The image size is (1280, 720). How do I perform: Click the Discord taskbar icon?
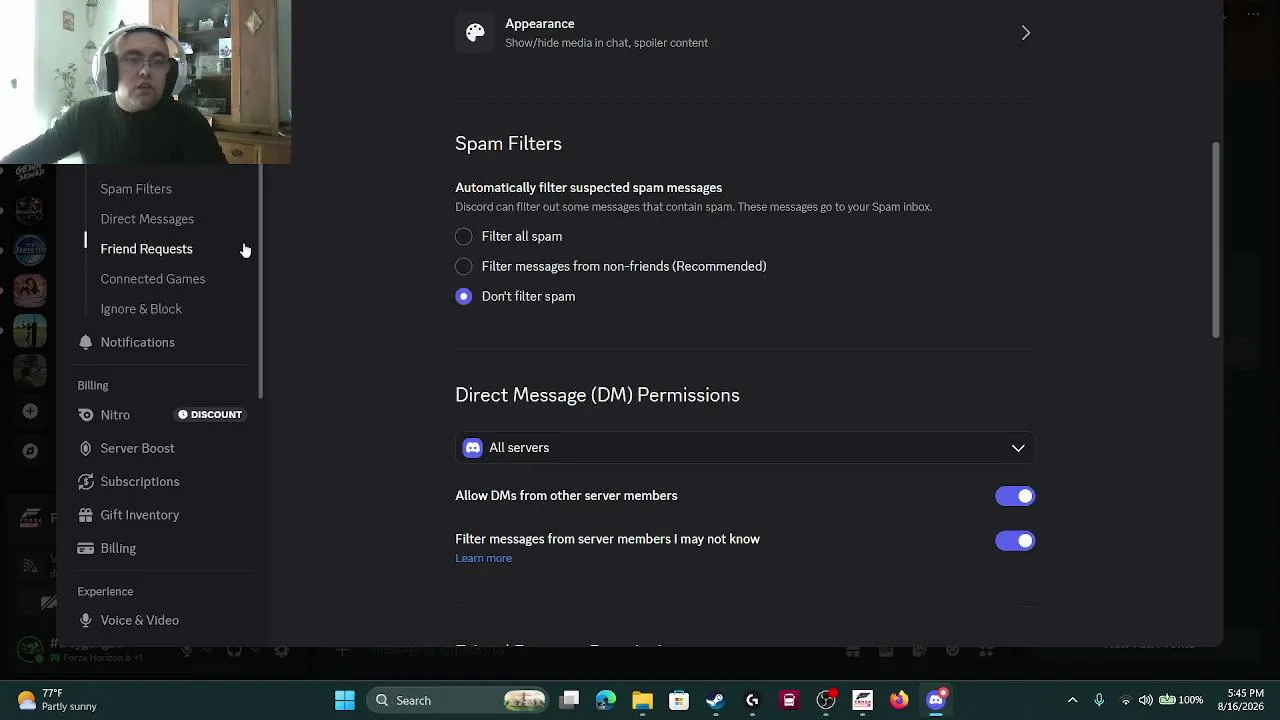[936, 700]
